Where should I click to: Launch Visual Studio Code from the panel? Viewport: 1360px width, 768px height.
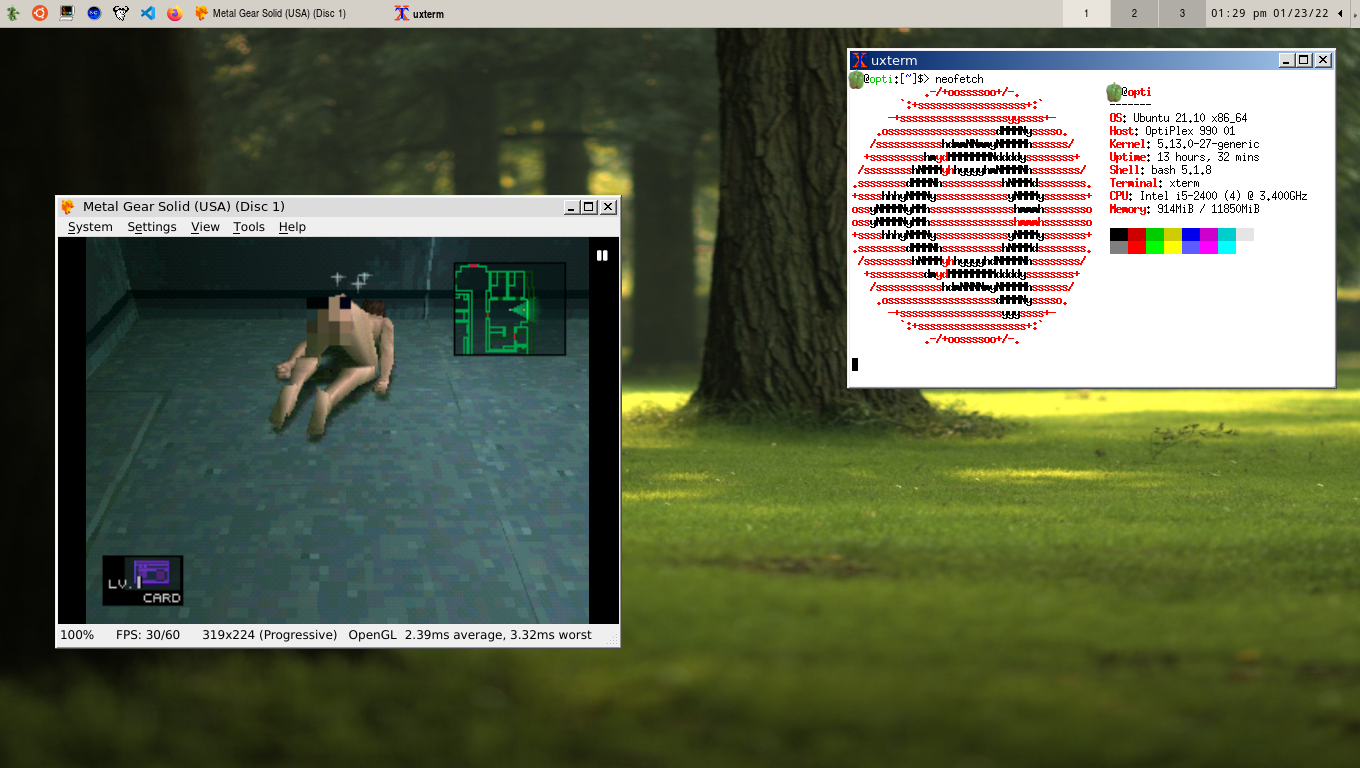tap(147, 13)
